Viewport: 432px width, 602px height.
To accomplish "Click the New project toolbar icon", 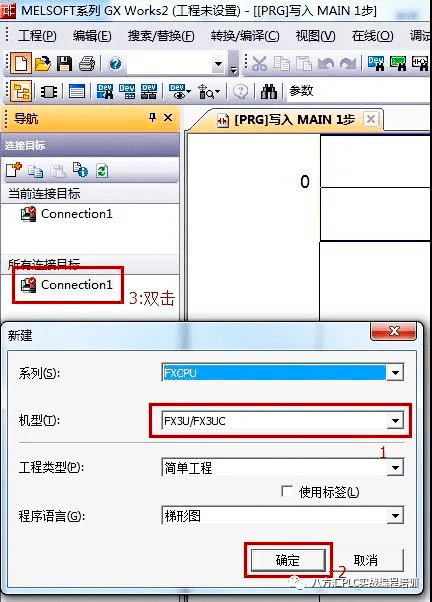I will [x=20, y=63].
